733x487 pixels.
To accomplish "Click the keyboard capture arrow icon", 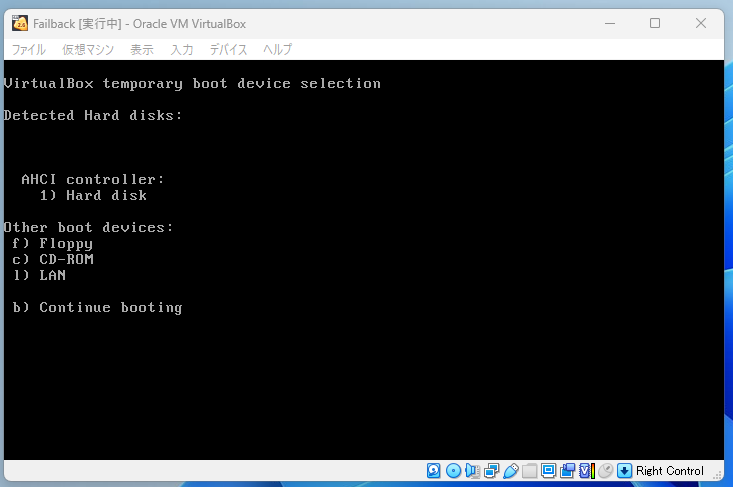I will pos(624,471).
